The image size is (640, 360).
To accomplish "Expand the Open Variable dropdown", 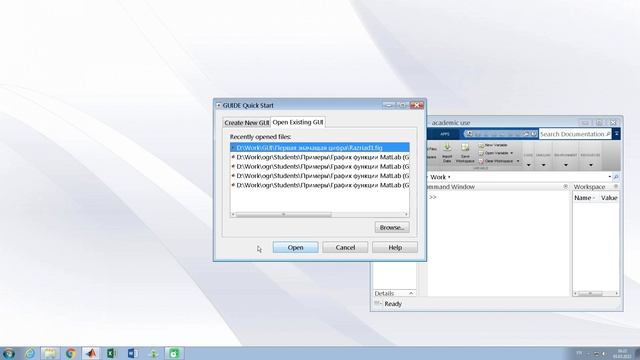I will pyautogui.click(x=511, y=153).
